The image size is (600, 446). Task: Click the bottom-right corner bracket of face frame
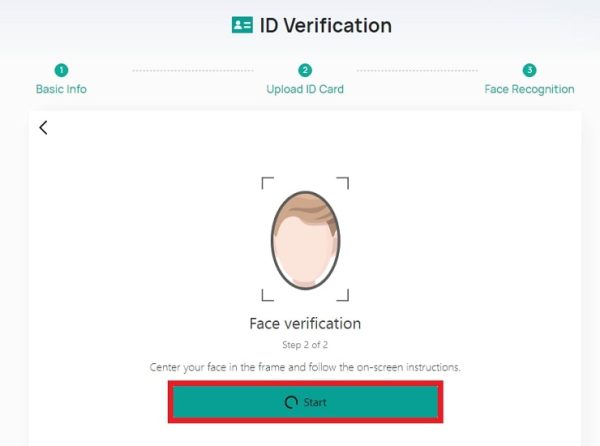(344, 295)
